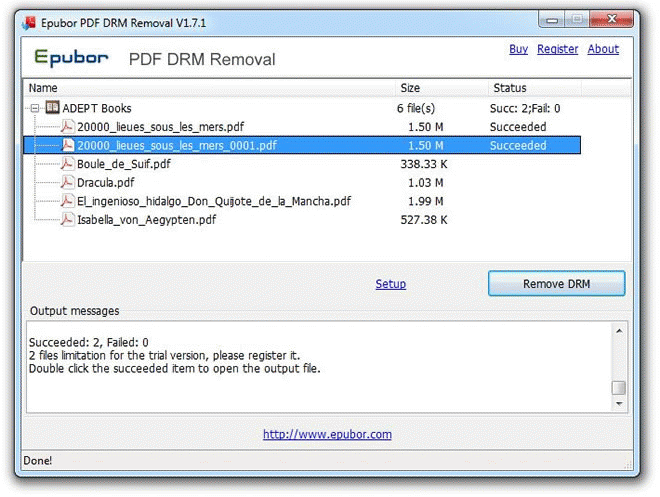The height and width of the screenshot is (497, 660).
Task: Close the Epubor PDF DRM Removal window
Action: [612, 19]
